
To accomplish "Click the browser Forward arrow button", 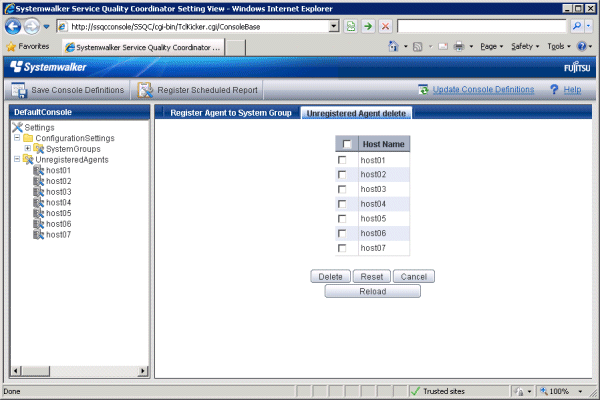I will (32, 26).
